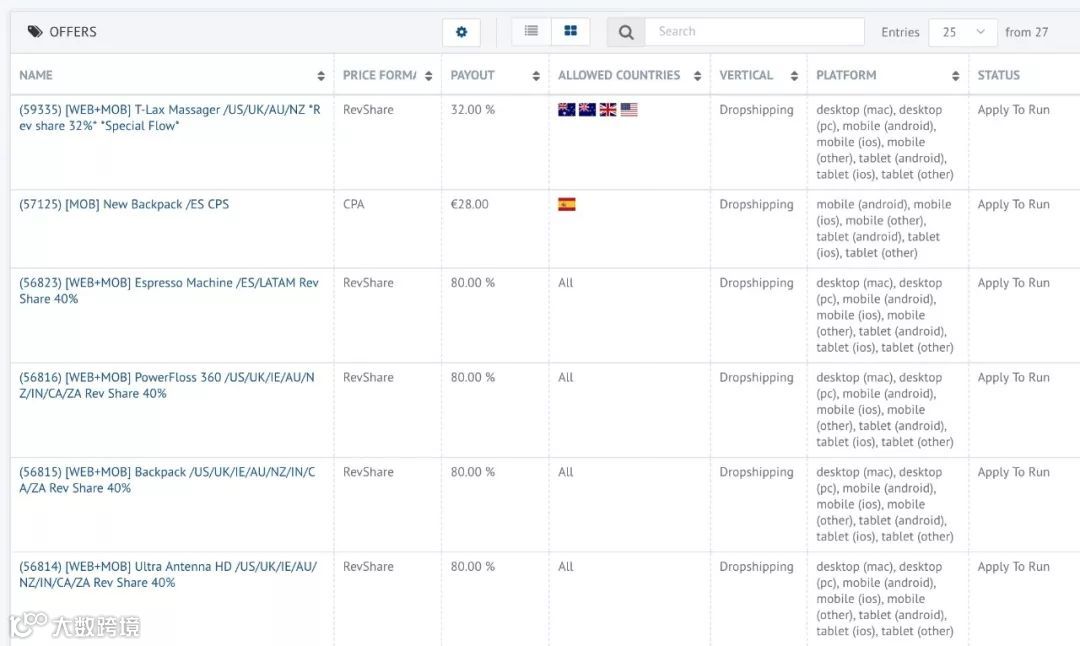This screenshot has height=646, width=1080.
Task: Click the PLATFORM column header text
Action: pos(846,75)
